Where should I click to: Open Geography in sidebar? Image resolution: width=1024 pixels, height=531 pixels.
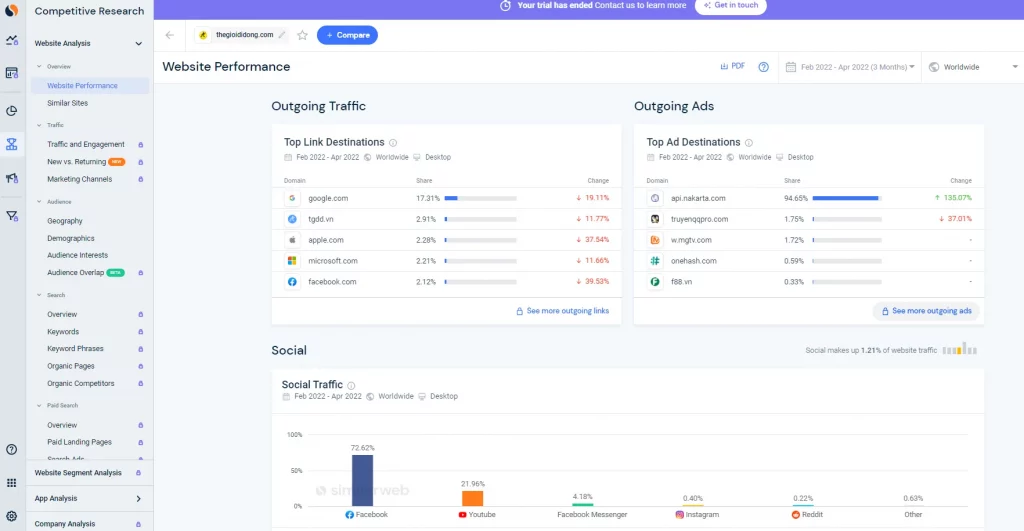(x=65, y=221)
